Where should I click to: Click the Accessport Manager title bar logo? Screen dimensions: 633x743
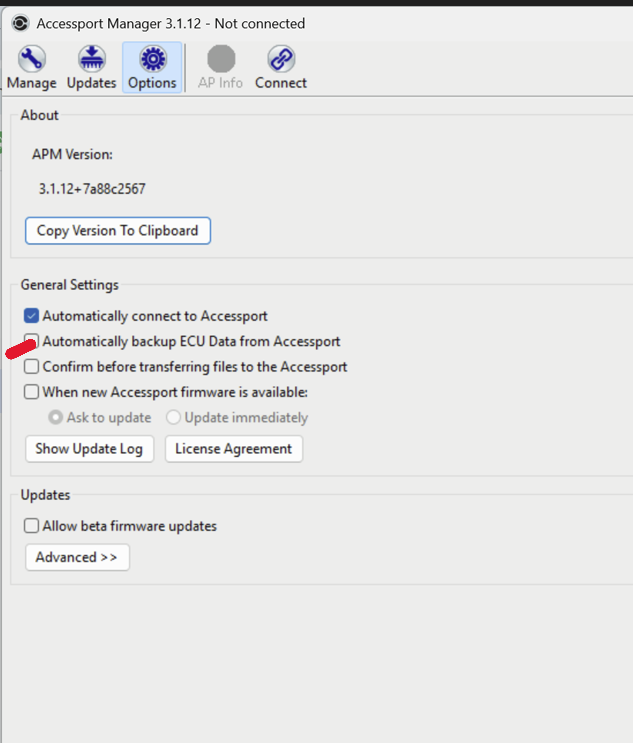tap(20, 23)
